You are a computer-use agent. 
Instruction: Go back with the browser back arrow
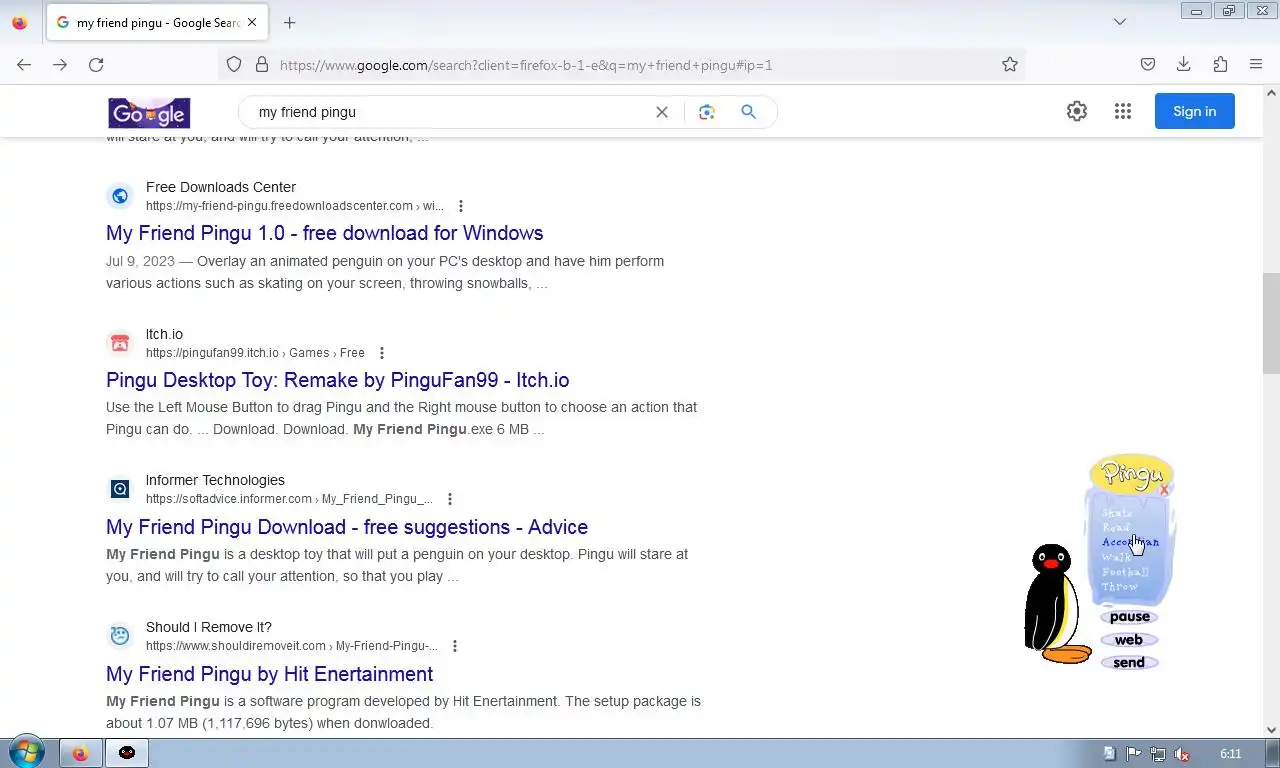click(x=24, y=65)
